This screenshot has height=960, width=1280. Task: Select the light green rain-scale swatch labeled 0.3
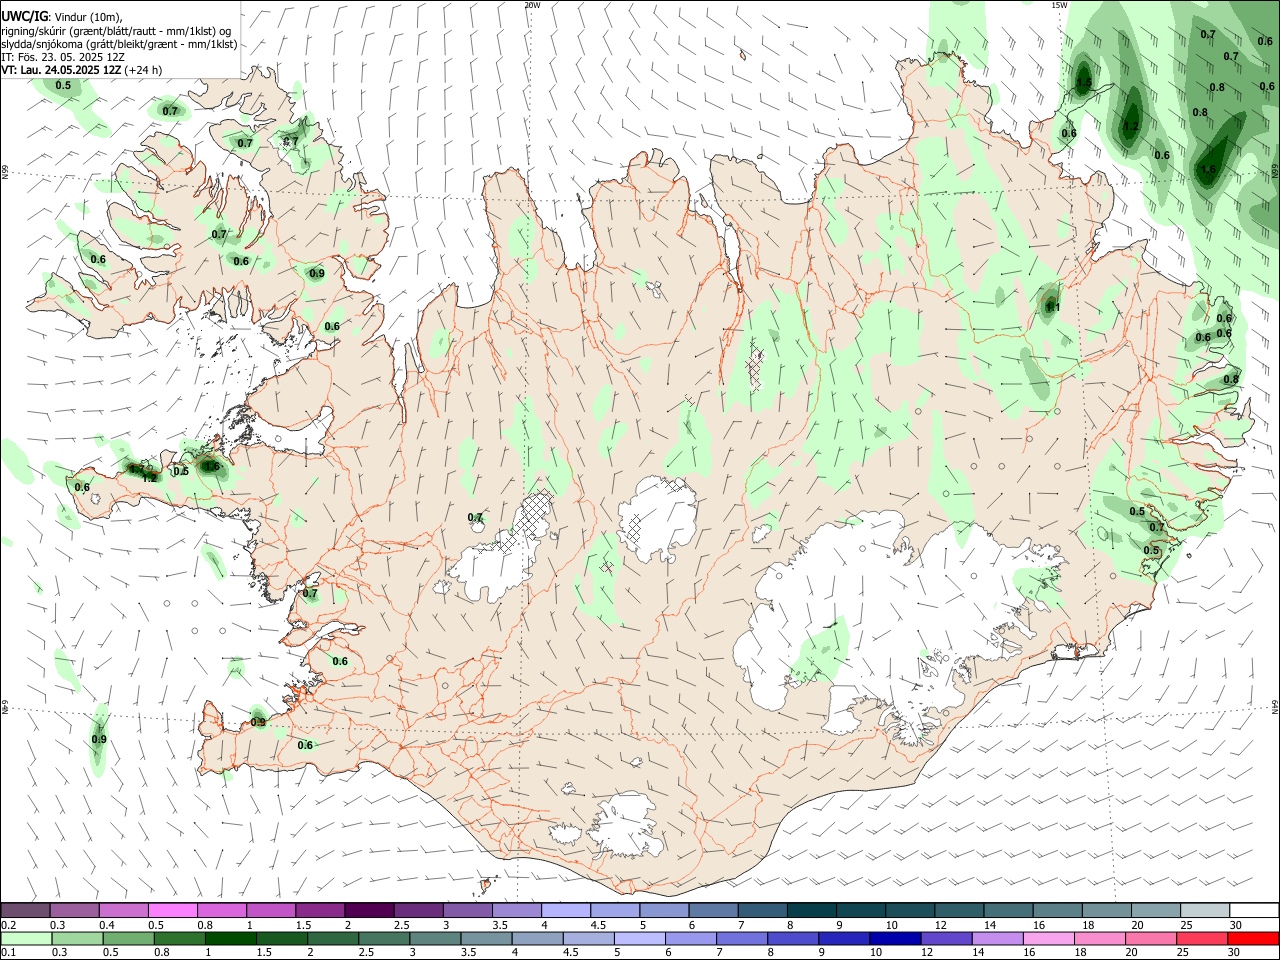(78, 938)
